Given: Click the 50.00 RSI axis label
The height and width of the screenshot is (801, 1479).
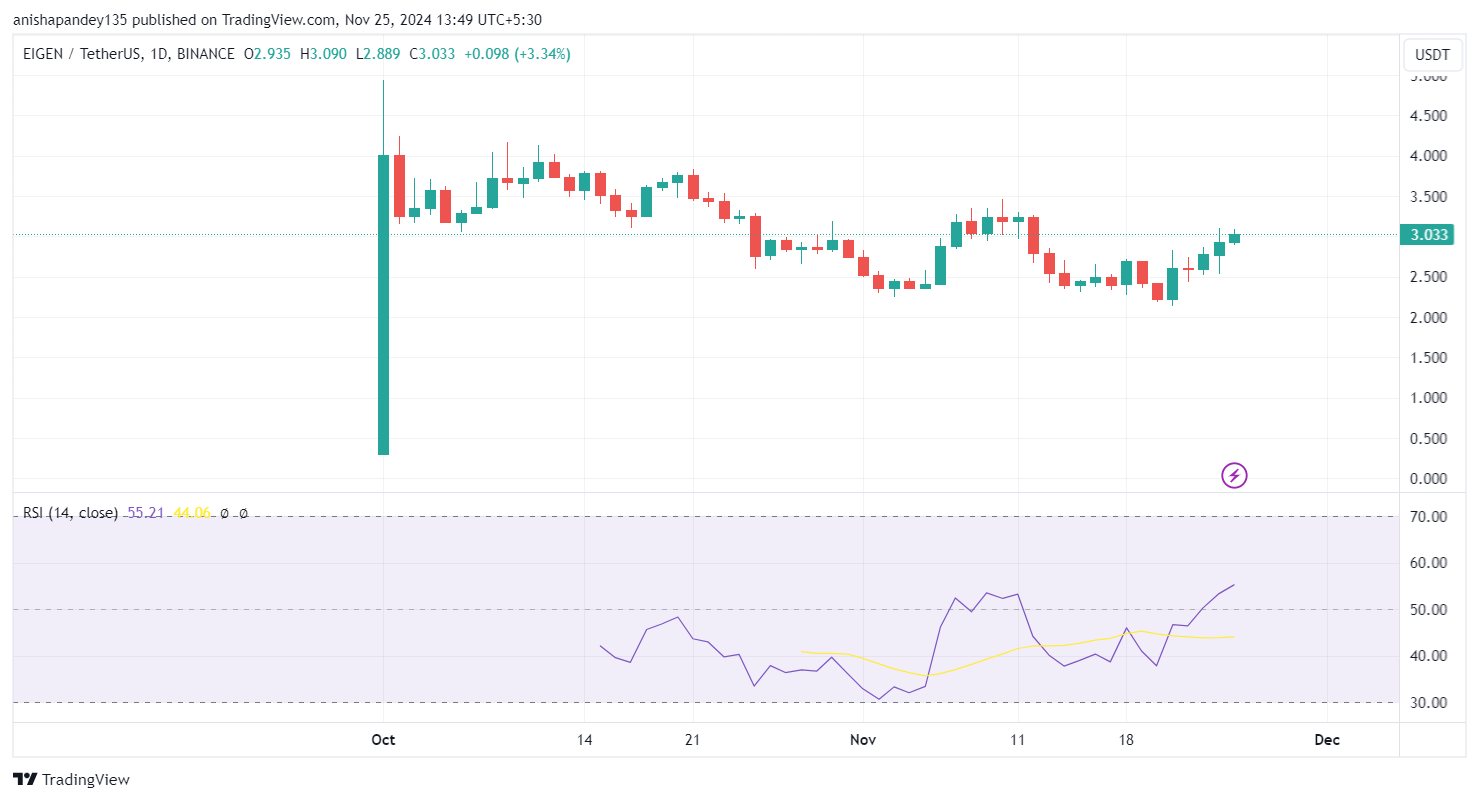Looking at the screenshot, I should tap(1428, 610).
